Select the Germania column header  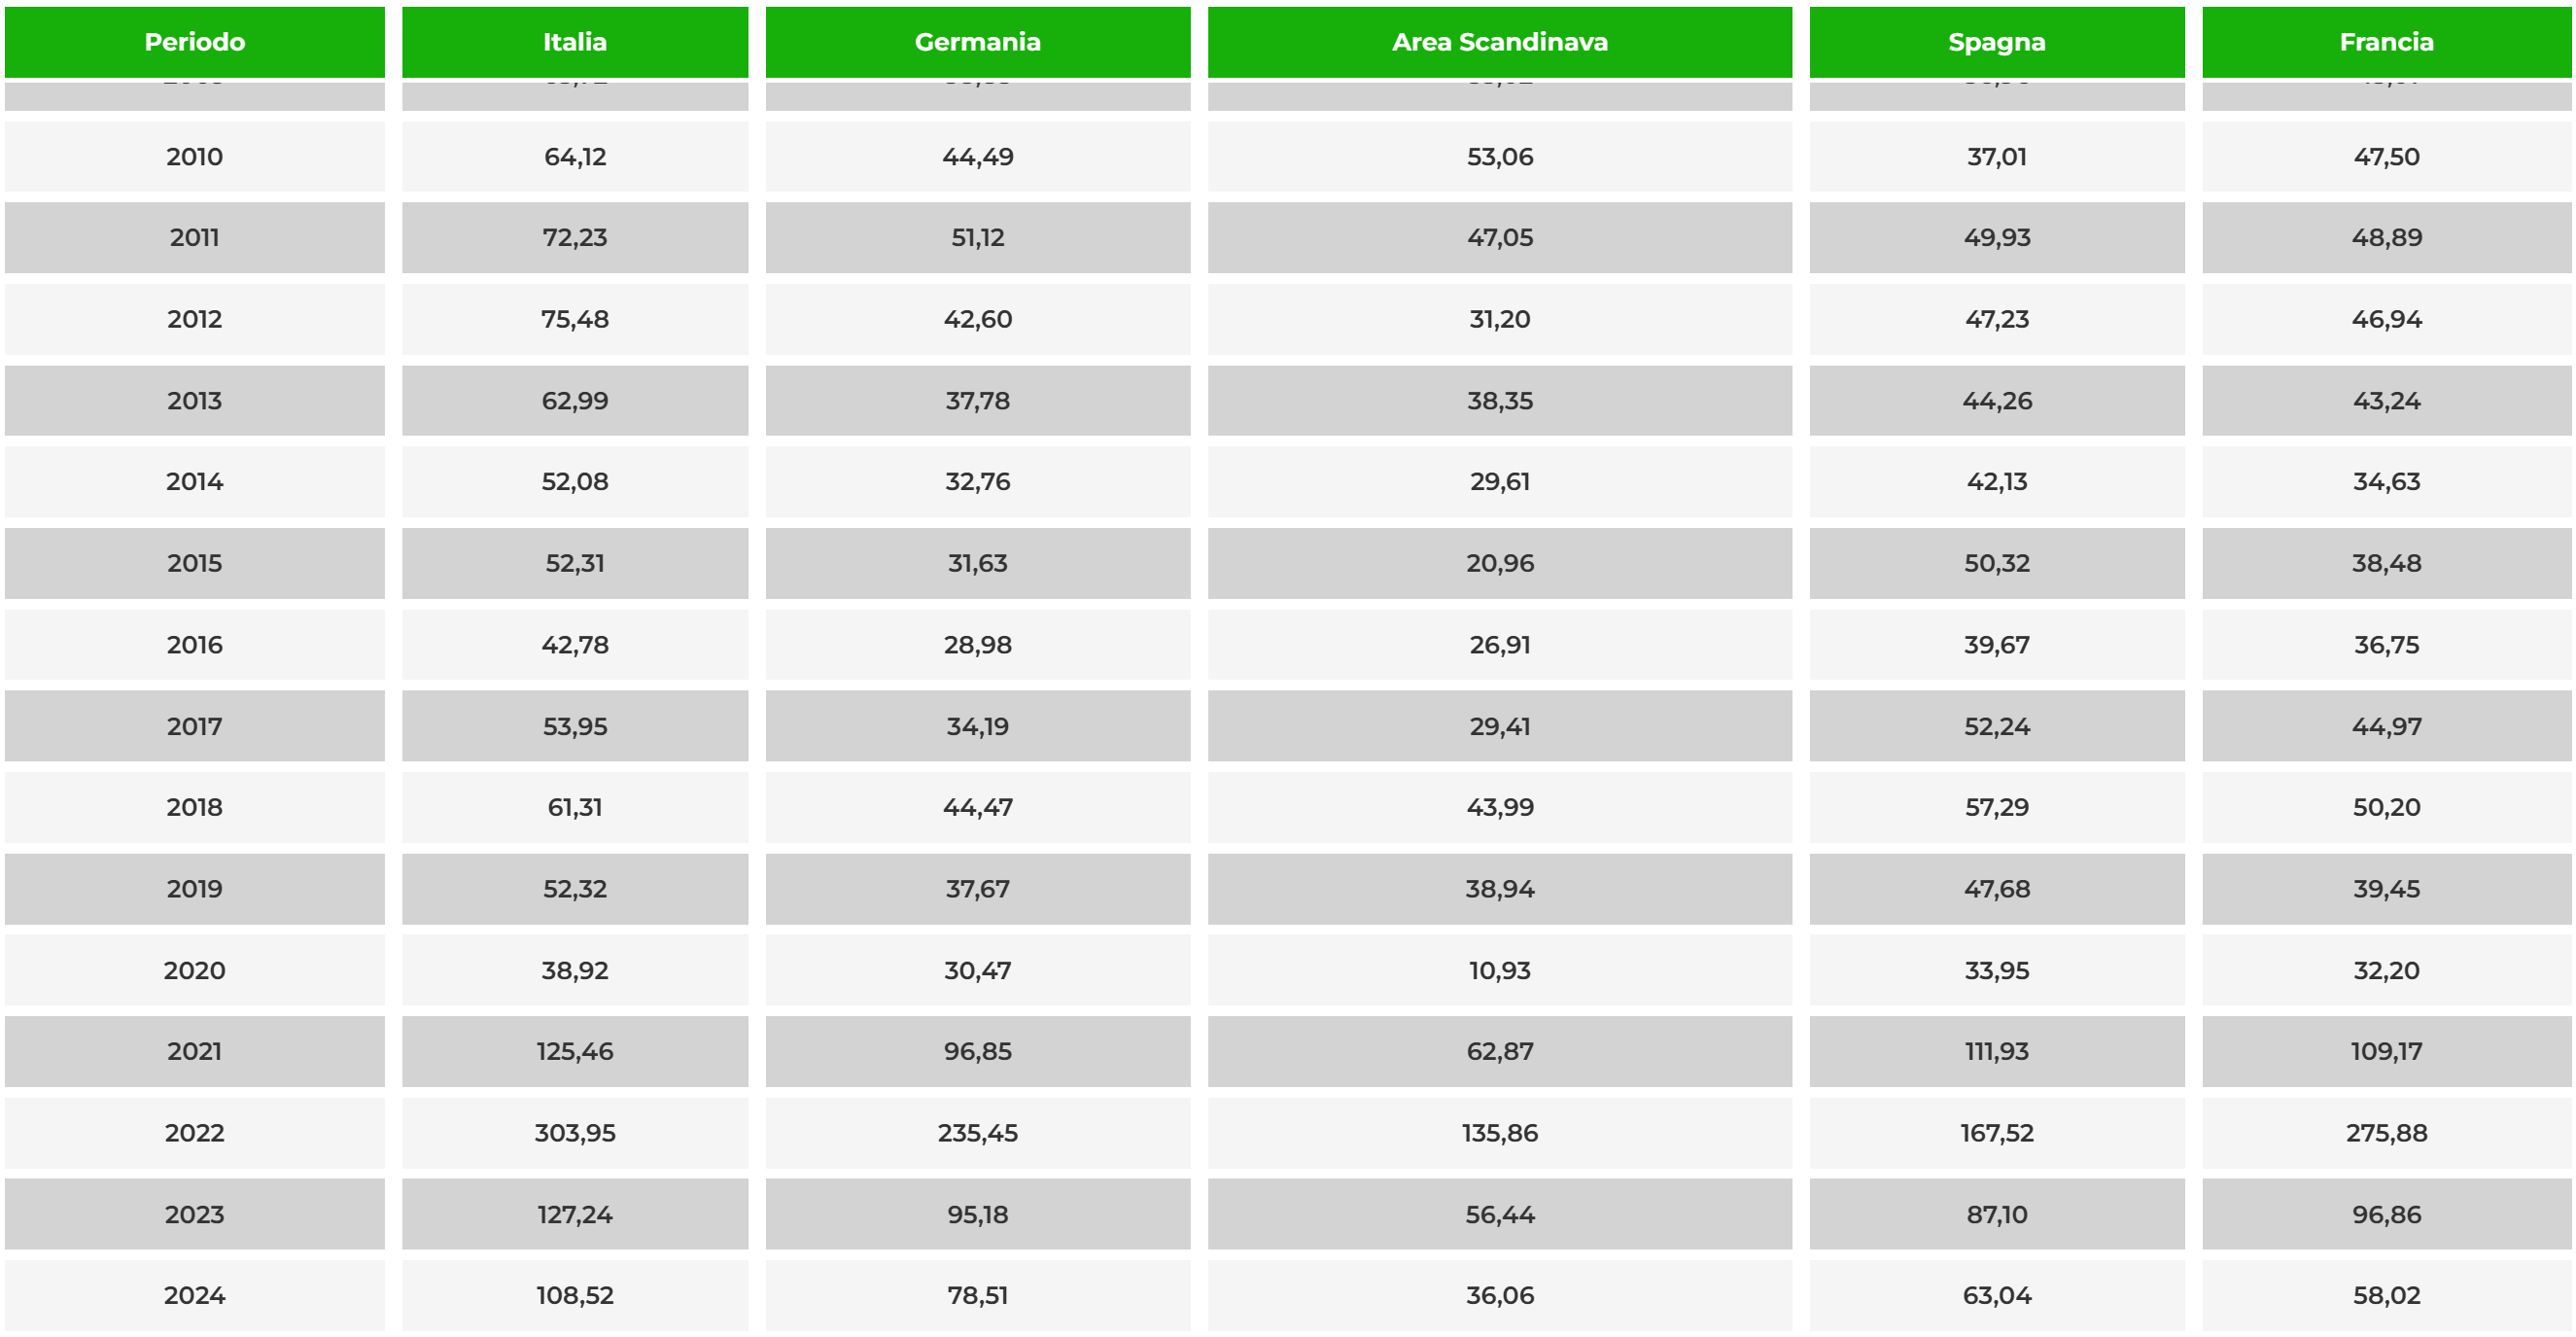(978, 42)
